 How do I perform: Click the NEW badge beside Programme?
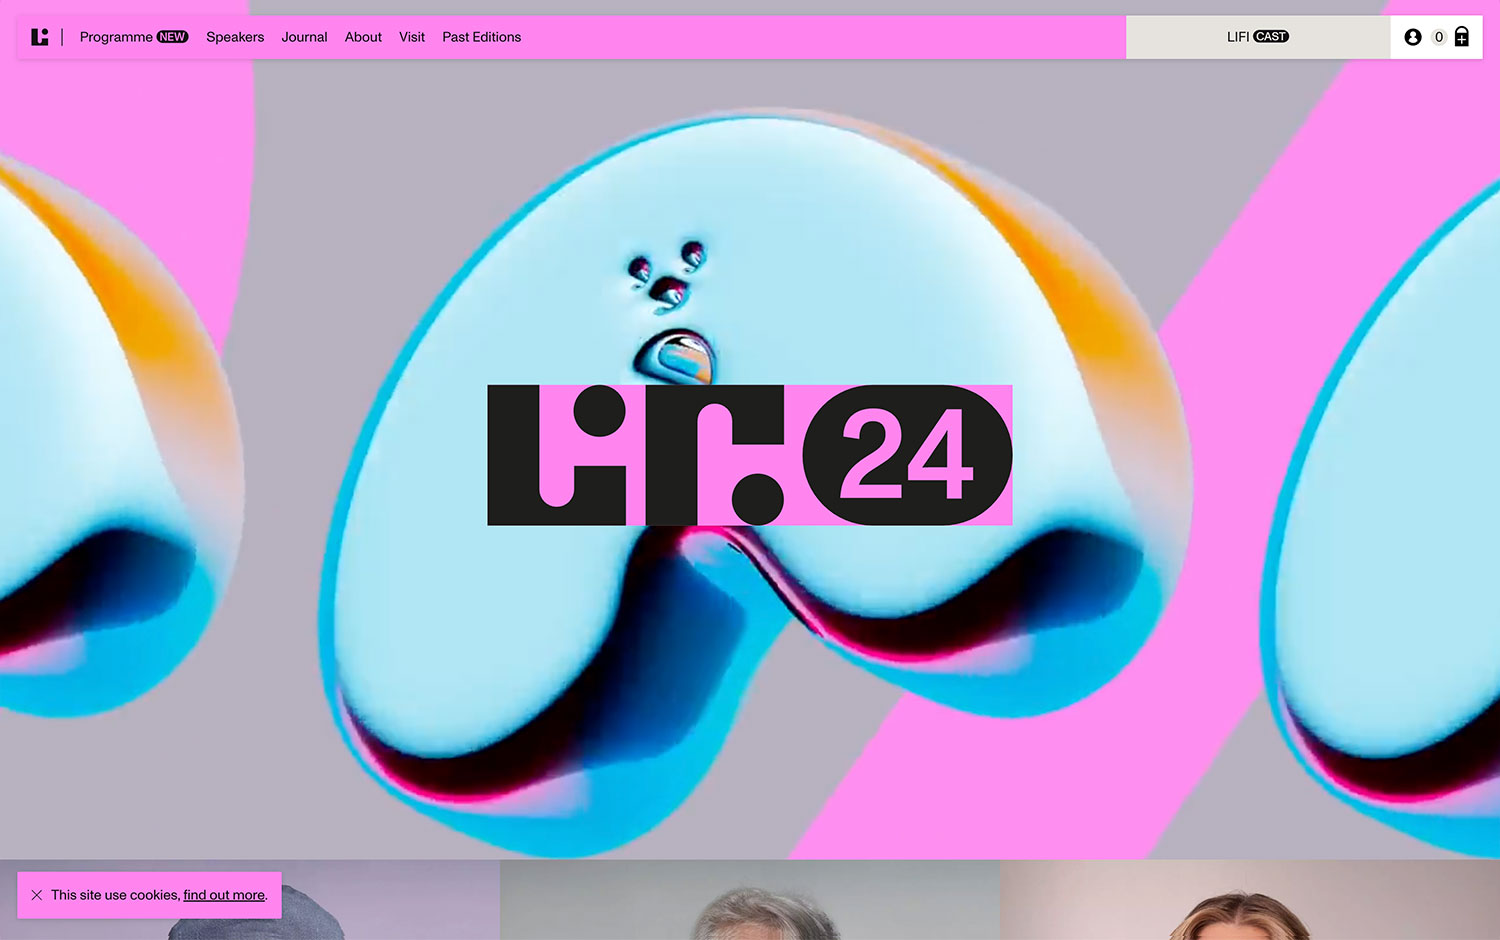pyautogui.click(x=172, y=37)
